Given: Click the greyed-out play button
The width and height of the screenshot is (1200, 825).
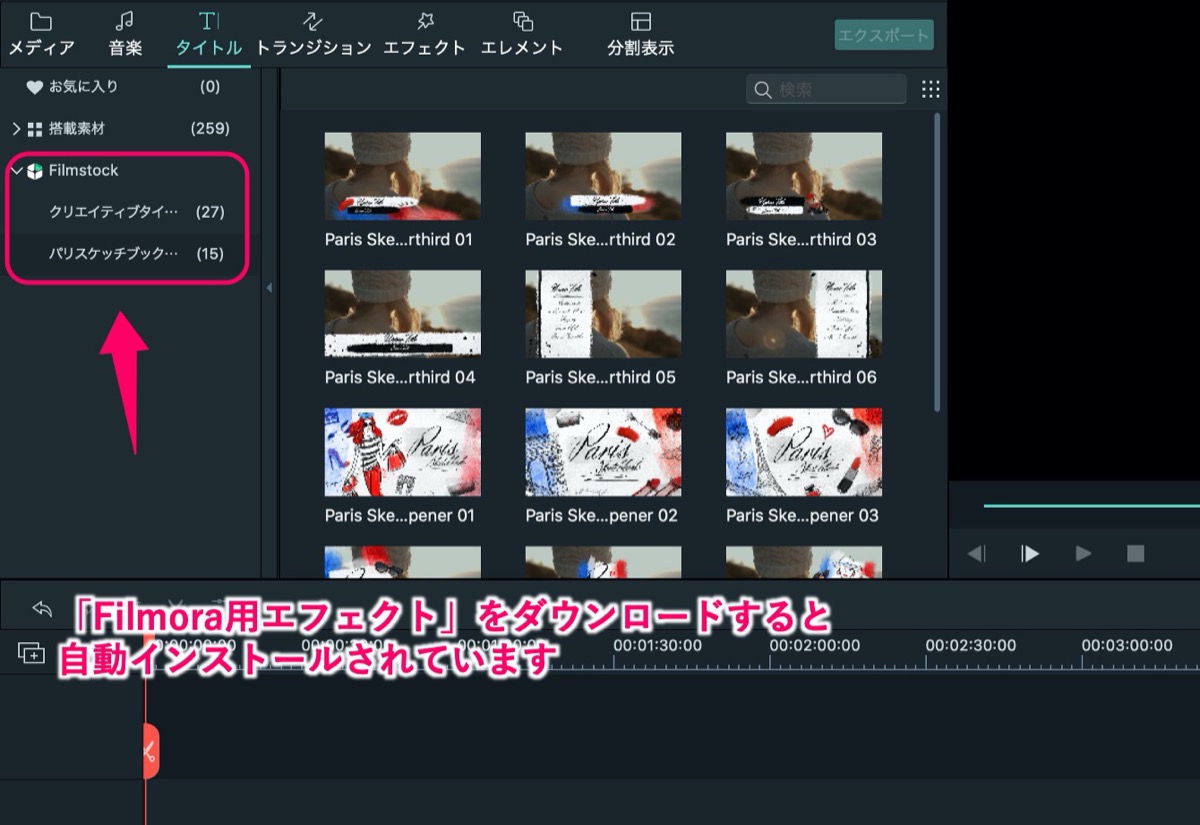Looking at the screenshot, I should [1083, 553].
